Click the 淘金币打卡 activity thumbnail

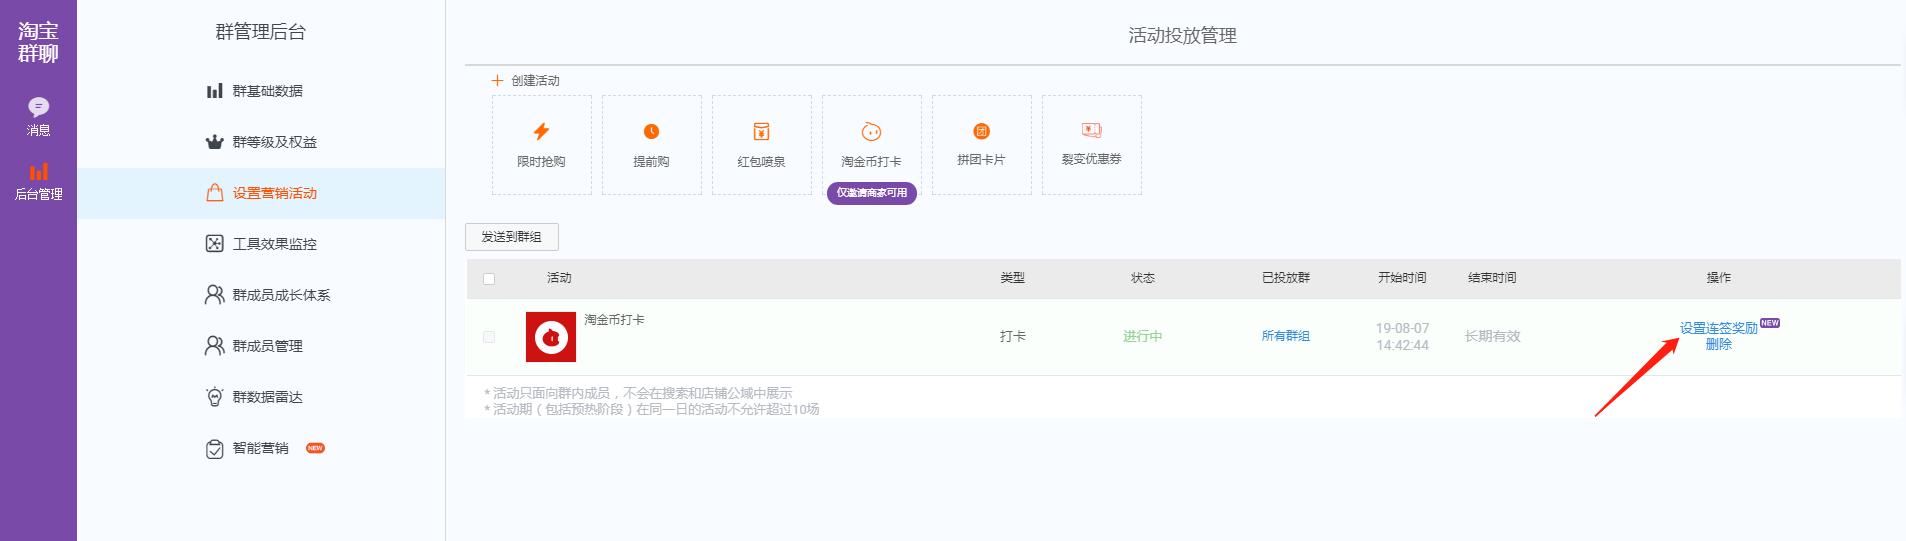tap(551, 337)
